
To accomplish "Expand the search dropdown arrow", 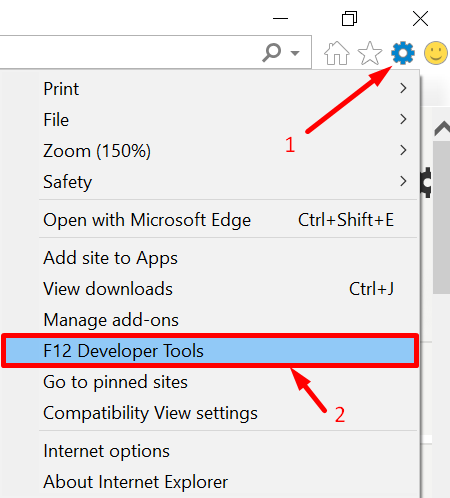I will (x=295, y=53).
